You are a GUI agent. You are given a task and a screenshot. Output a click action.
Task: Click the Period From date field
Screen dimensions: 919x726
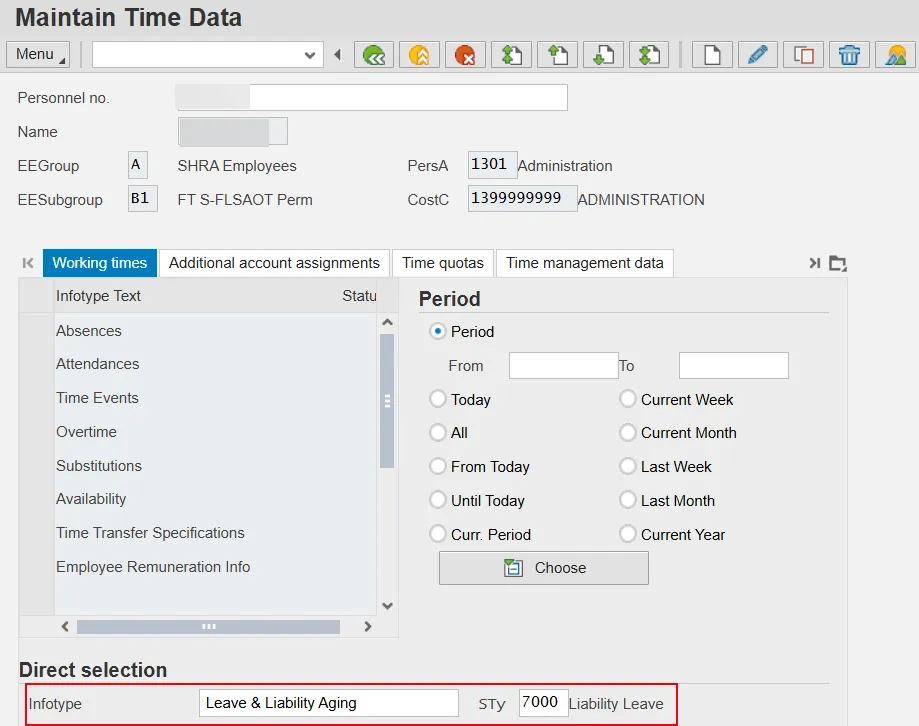(563, 366)
